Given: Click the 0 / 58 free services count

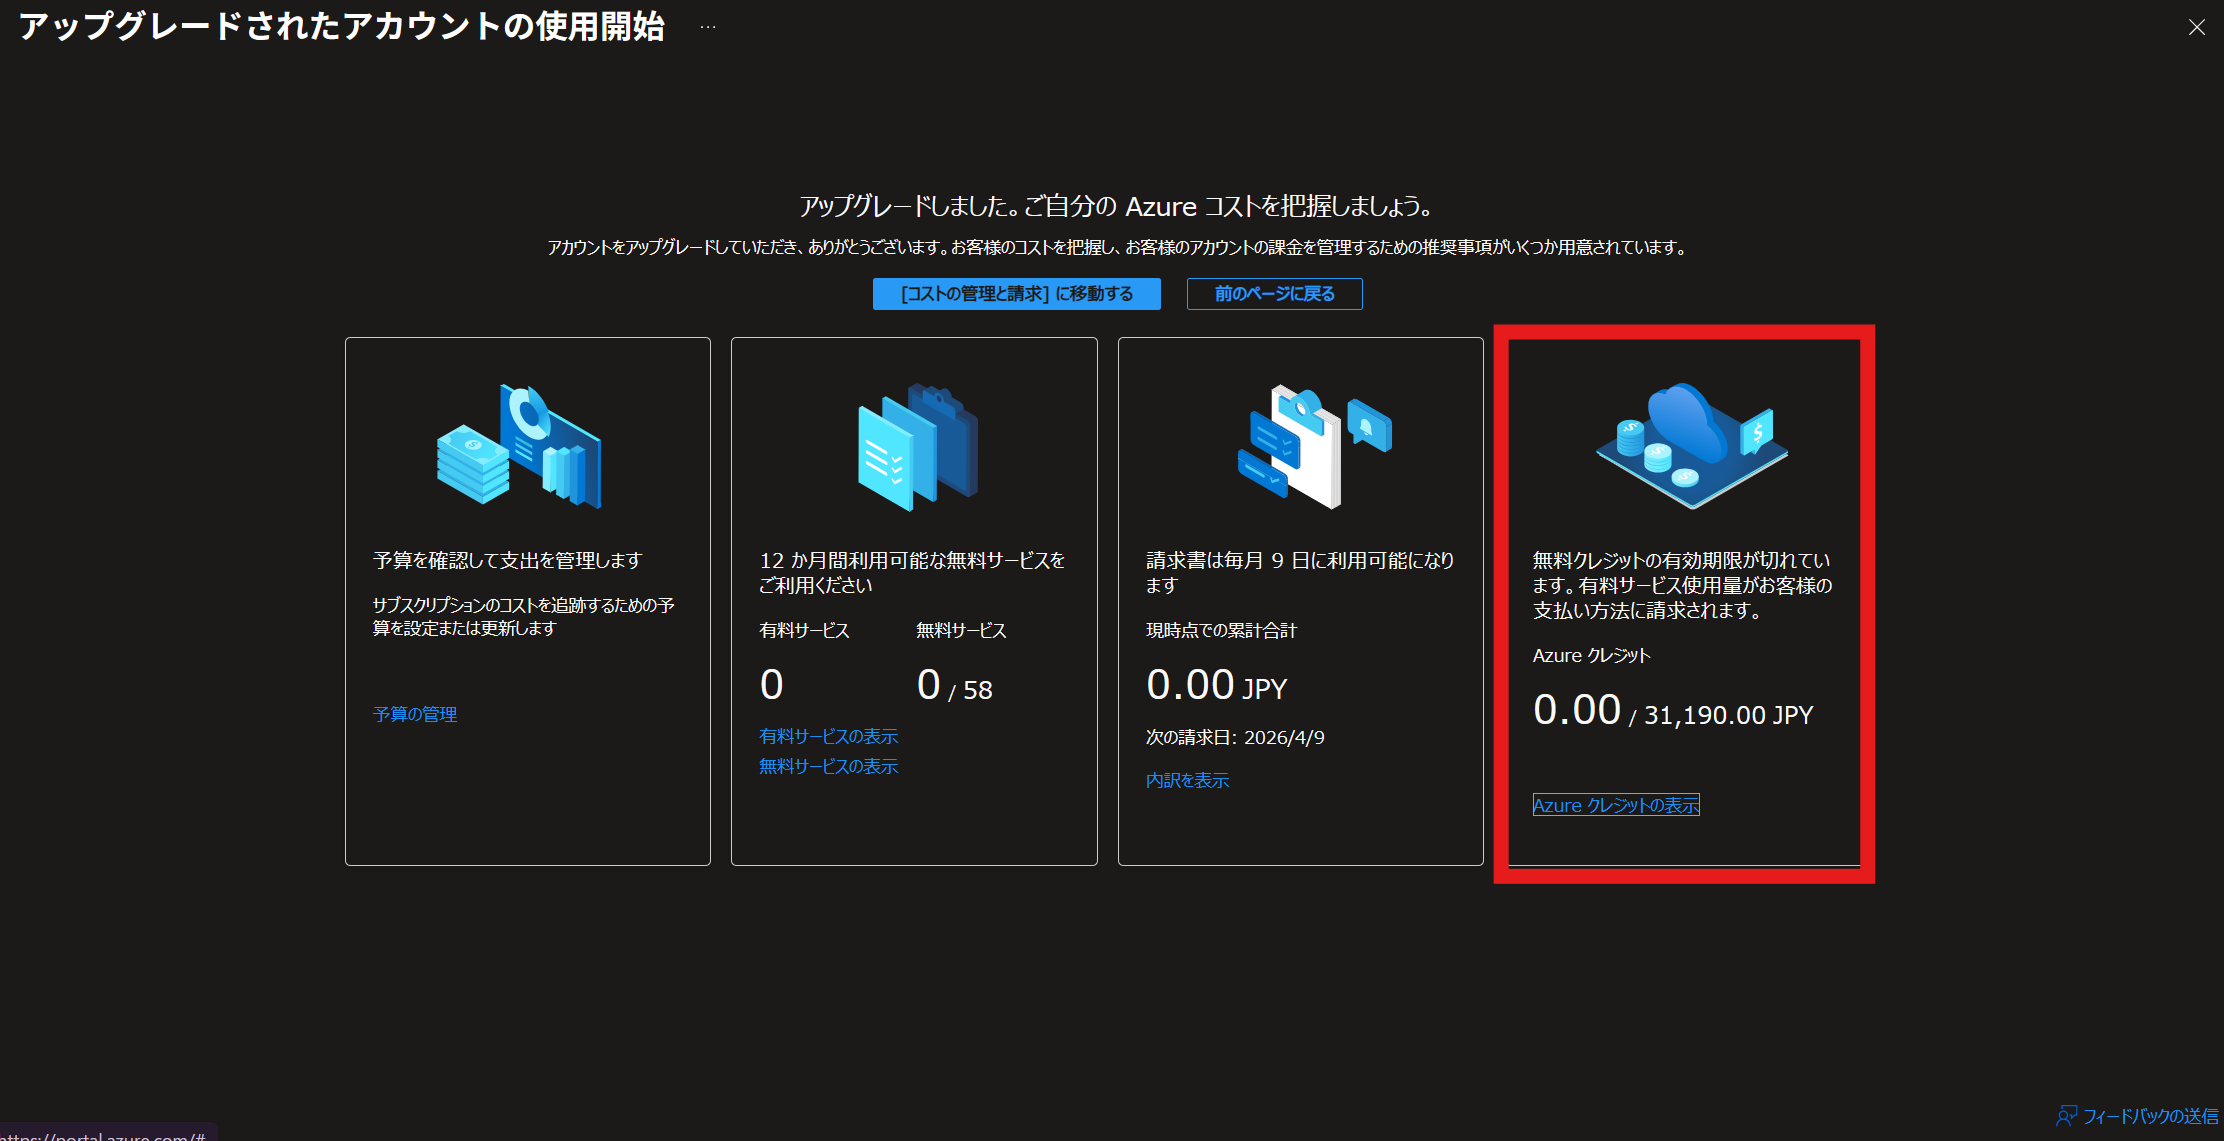Looking at the screenshot, I should pos(954,686).
